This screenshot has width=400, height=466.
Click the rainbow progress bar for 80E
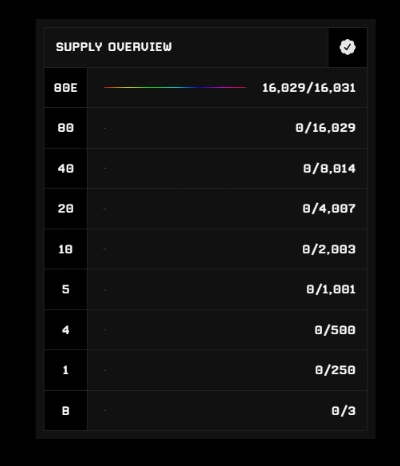click(175, 87)
